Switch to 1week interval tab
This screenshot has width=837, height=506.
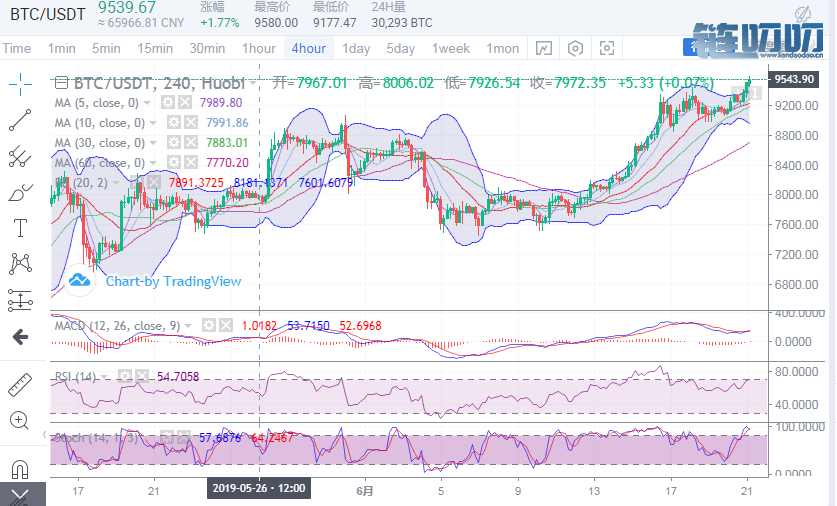pos(451,49)
